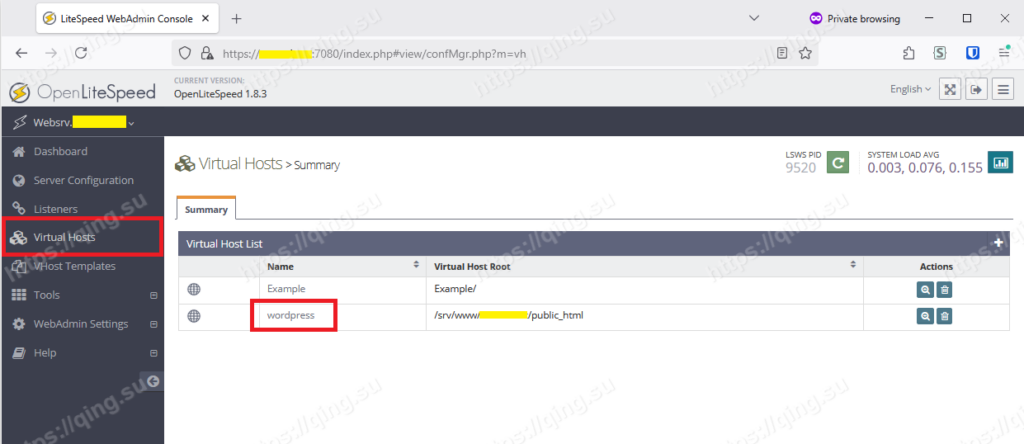Open the Firefox application menu
This screenshot has height=444, width=1024.
(1004, 52)
